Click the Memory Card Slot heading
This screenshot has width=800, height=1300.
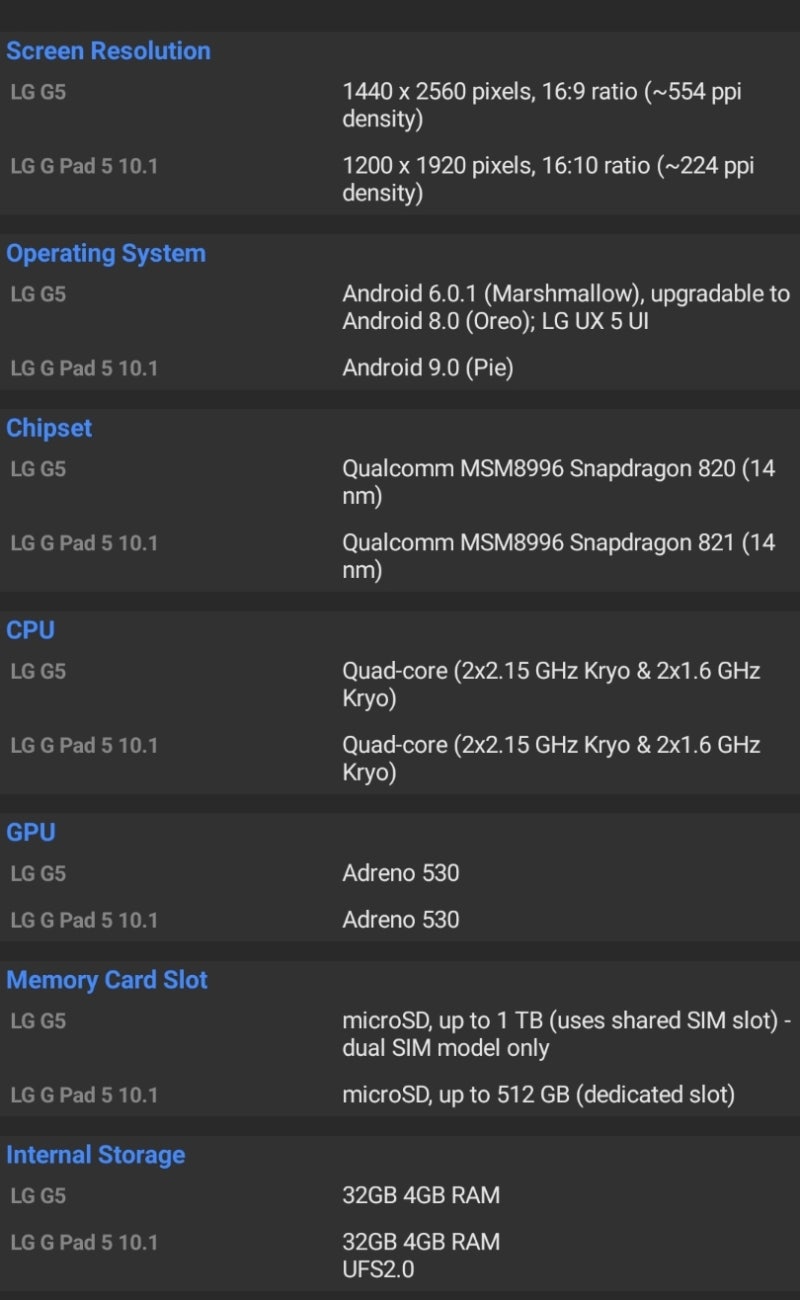107,980
